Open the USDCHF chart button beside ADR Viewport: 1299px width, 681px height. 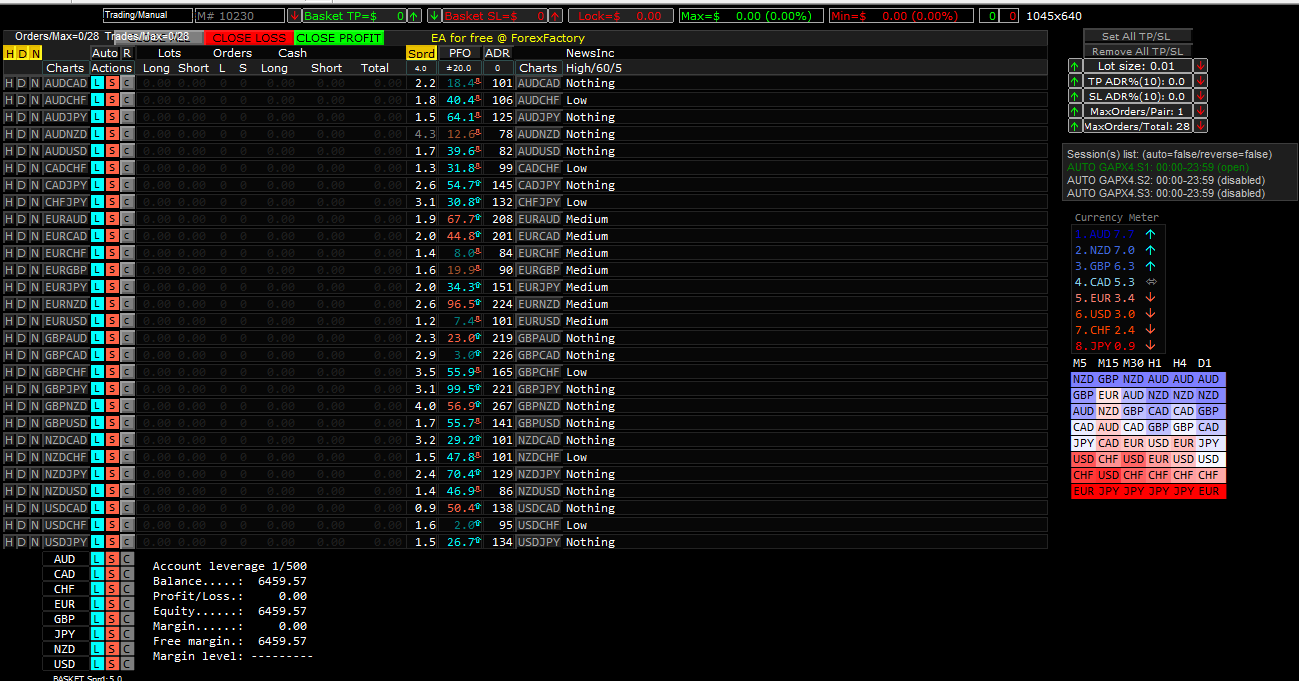pyautogui.click(x=538, y=525)
